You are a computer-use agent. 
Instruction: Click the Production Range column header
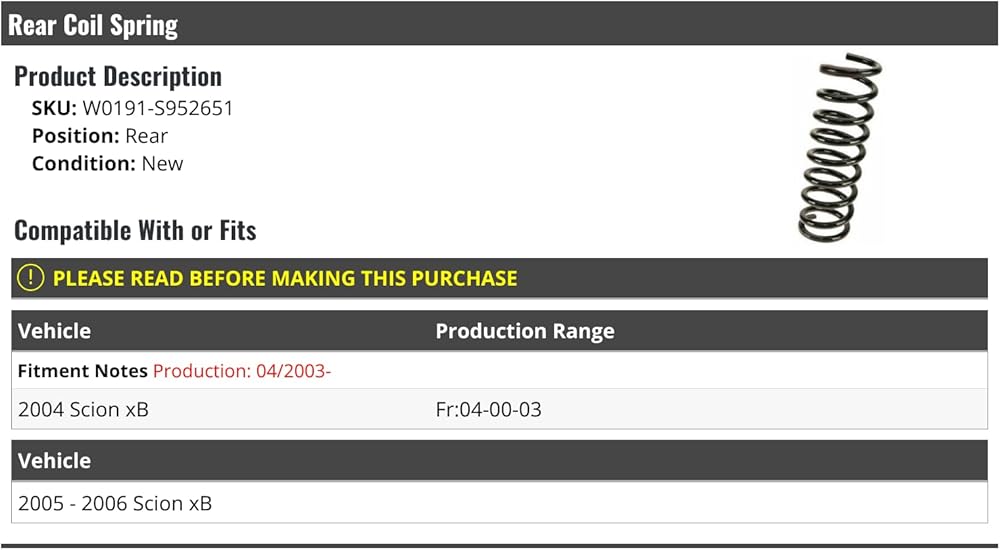525,331
